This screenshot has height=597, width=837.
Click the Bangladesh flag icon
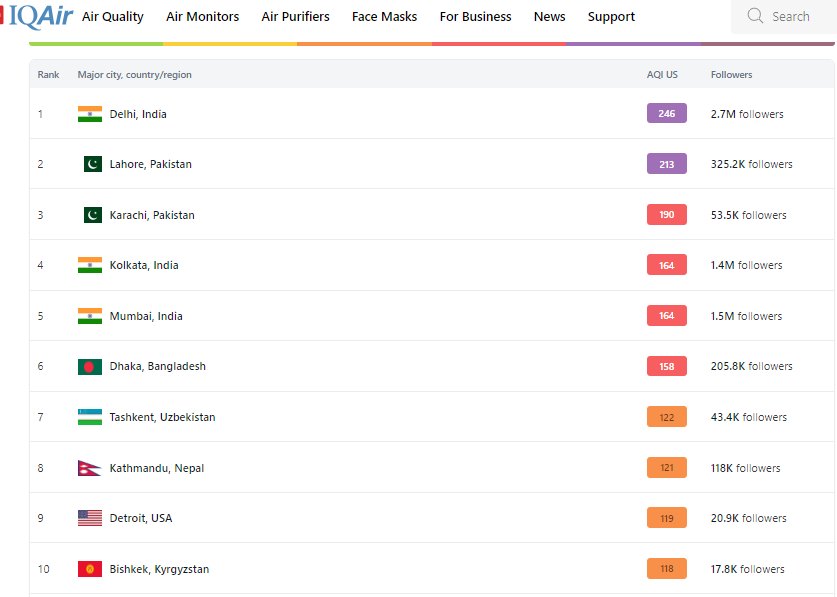pos(90,367)
